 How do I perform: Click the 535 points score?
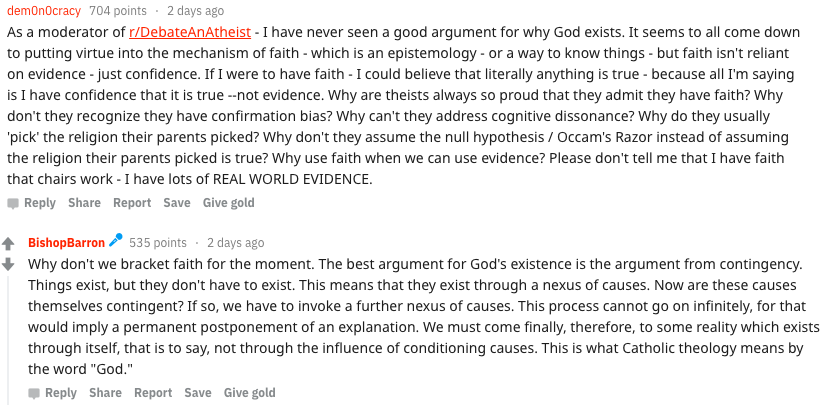click(158, 243)
